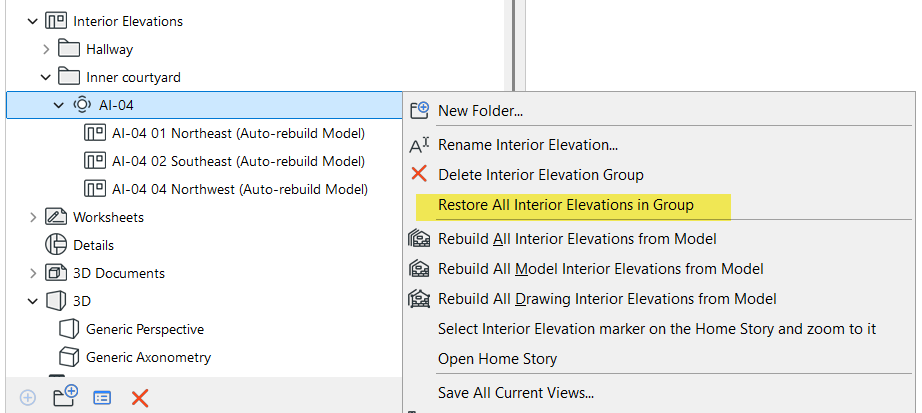Expand the 3D Documents node
The width and height of the screenshot is (922, 413).
33,273
